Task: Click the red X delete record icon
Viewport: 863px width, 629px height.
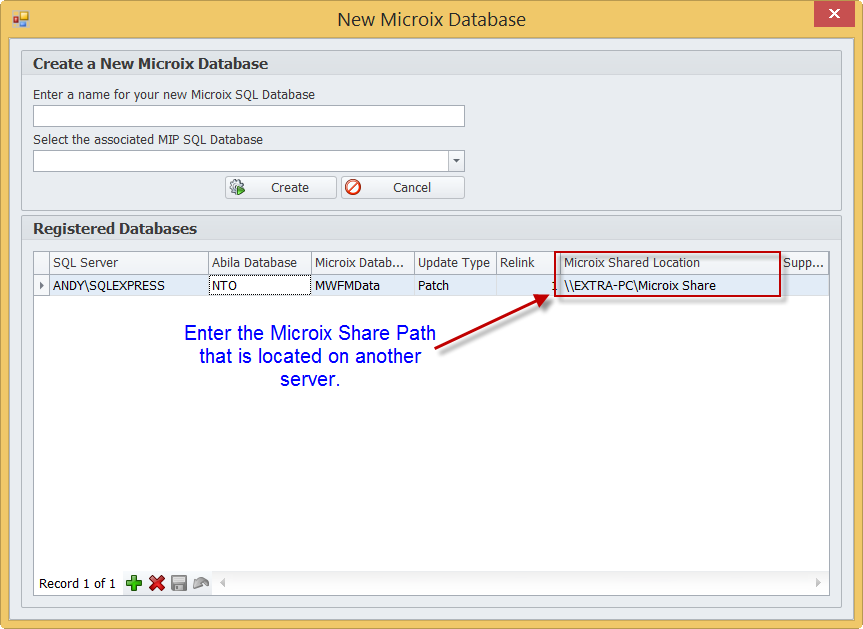Action: [157, 583]
